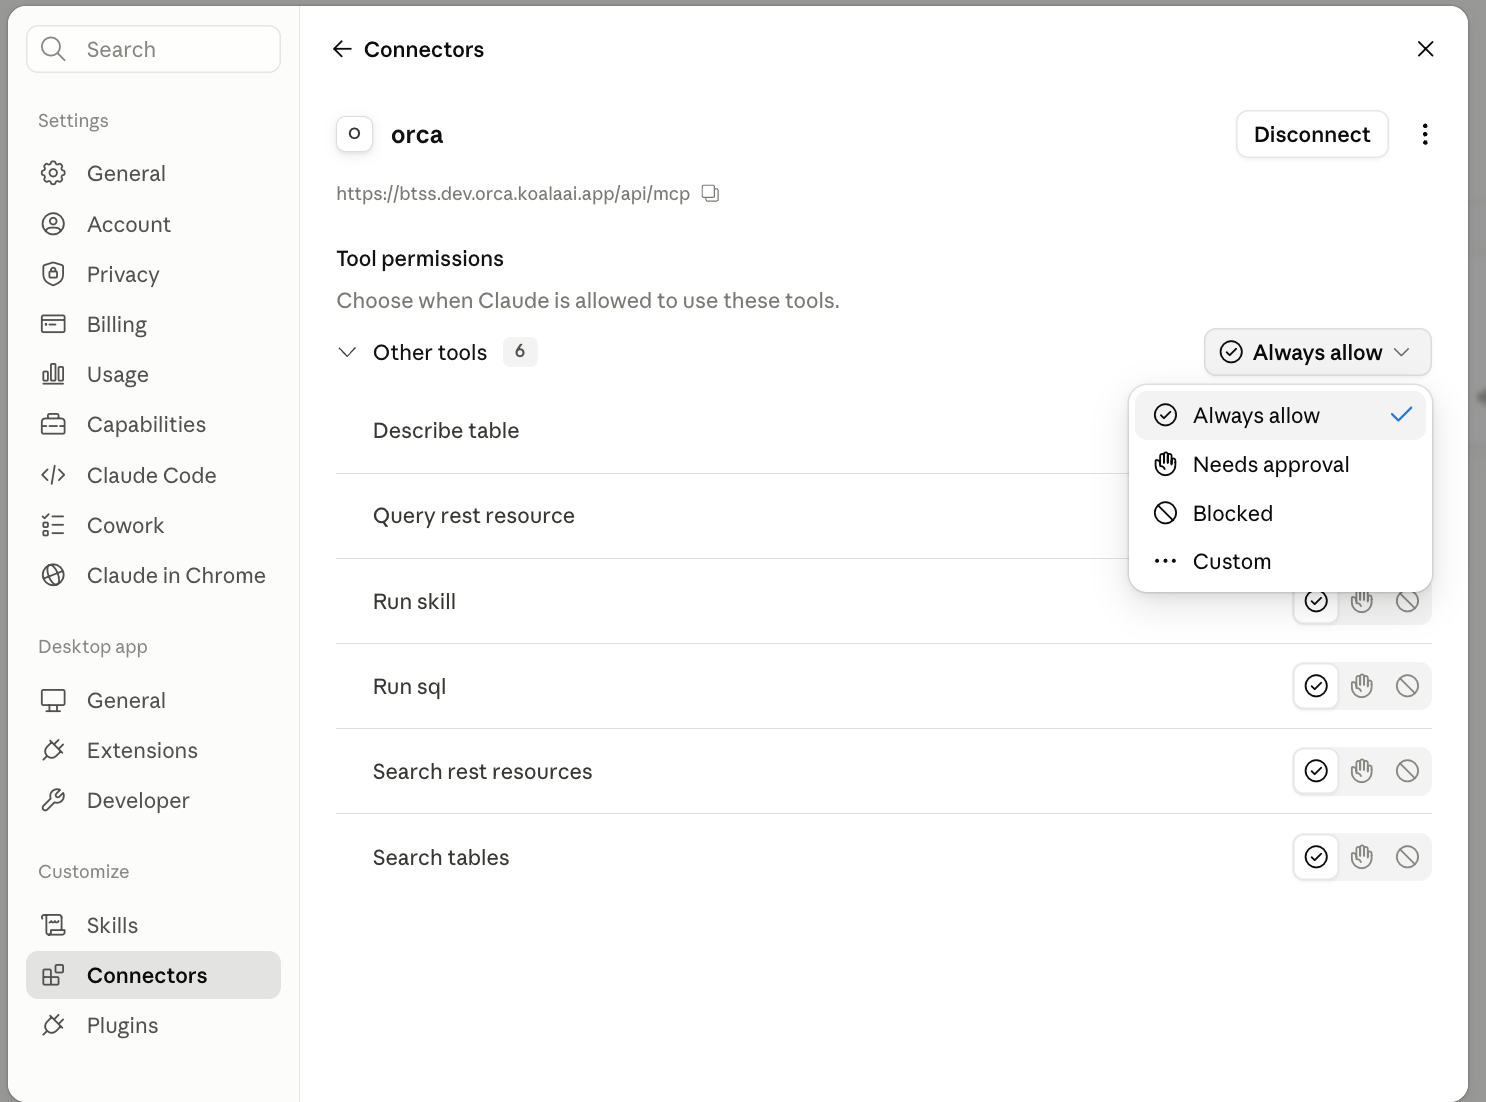1486x1102 pixels.
Task: Click the back arrow next to Connectors
Action: tap(342, 49)
